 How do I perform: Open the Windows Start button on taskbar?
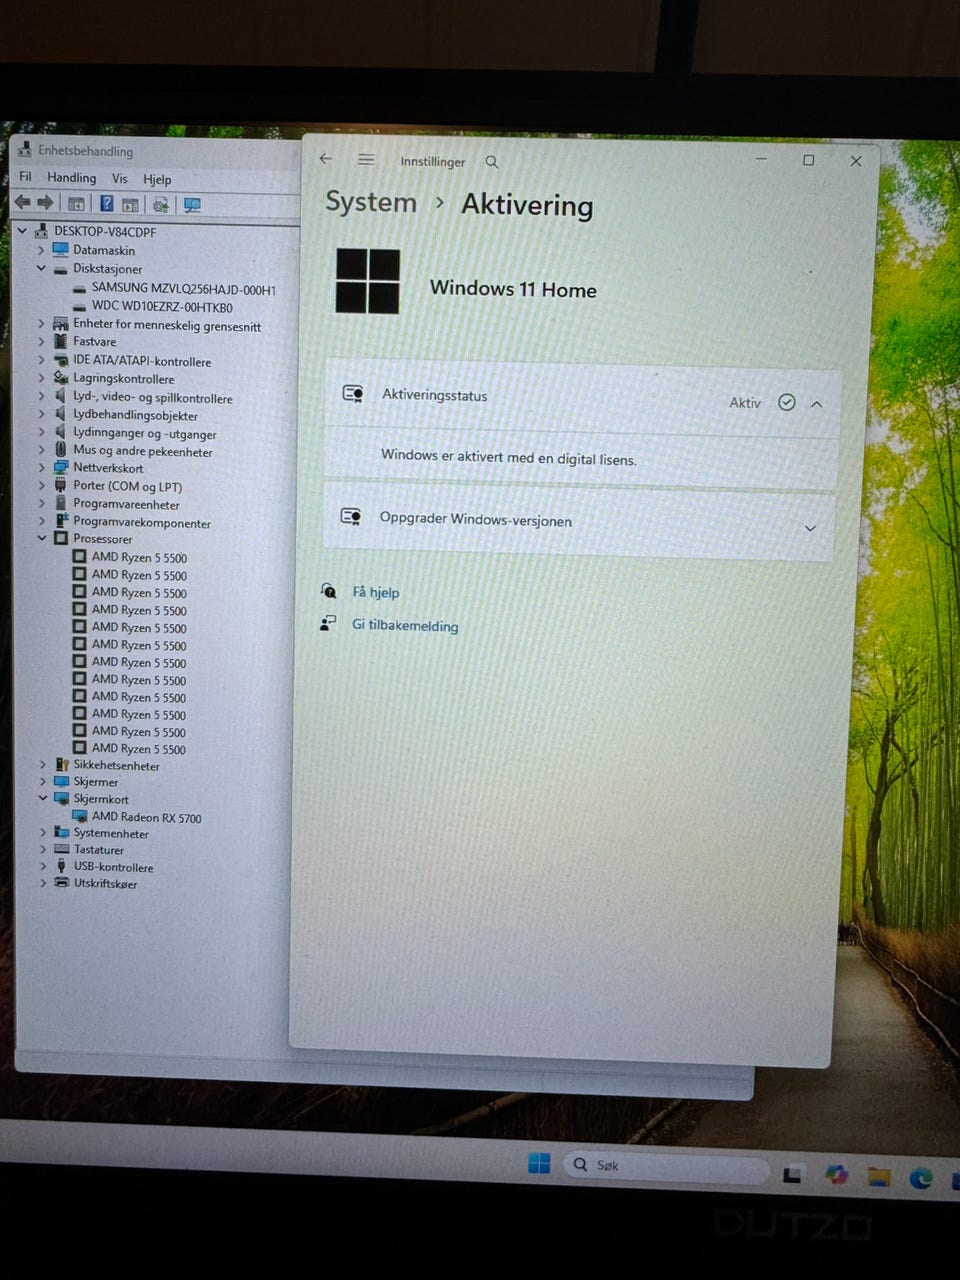539,1163
